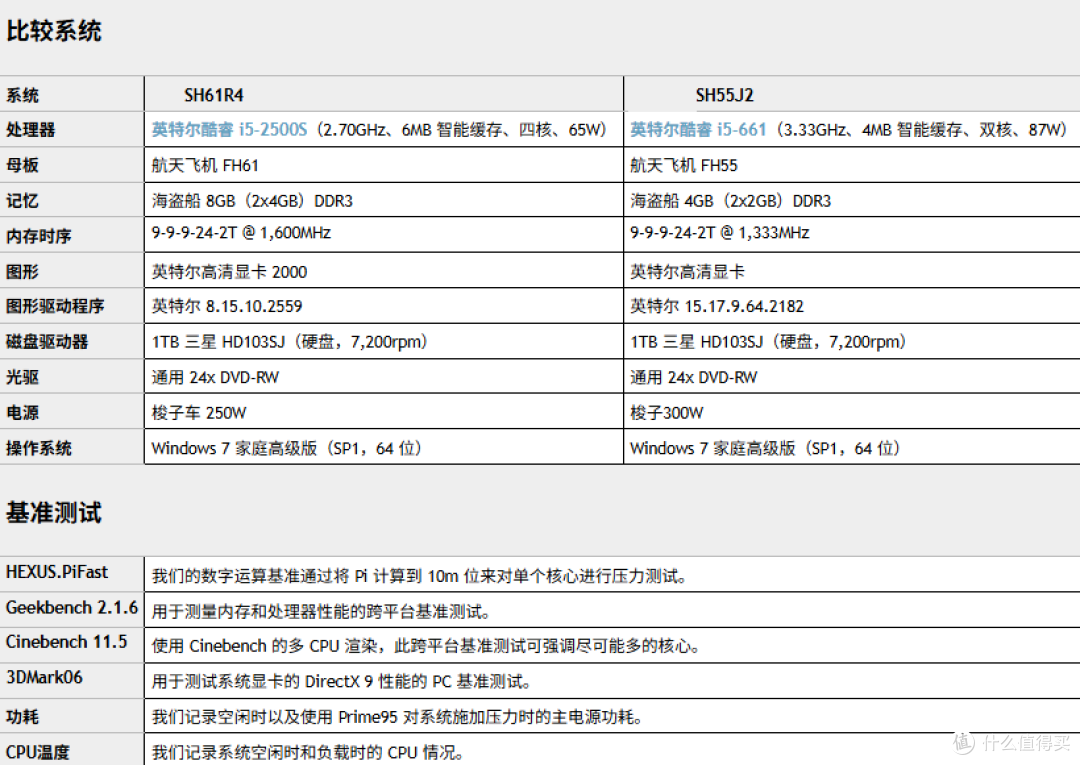Click the 空闲时和负载时的 CPU 情况 description
Screen dimensions: 1080x765
click(308, 753)
